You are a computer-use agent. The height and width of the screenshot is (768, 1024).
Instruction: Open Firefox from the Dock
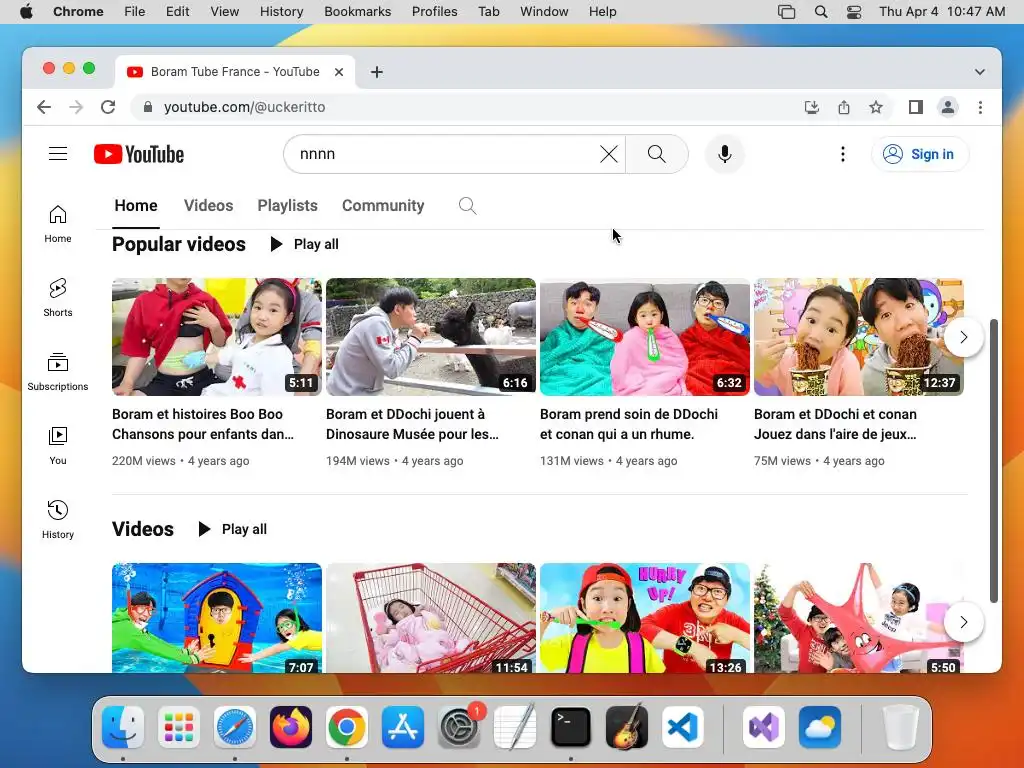[x=291, y=727]
